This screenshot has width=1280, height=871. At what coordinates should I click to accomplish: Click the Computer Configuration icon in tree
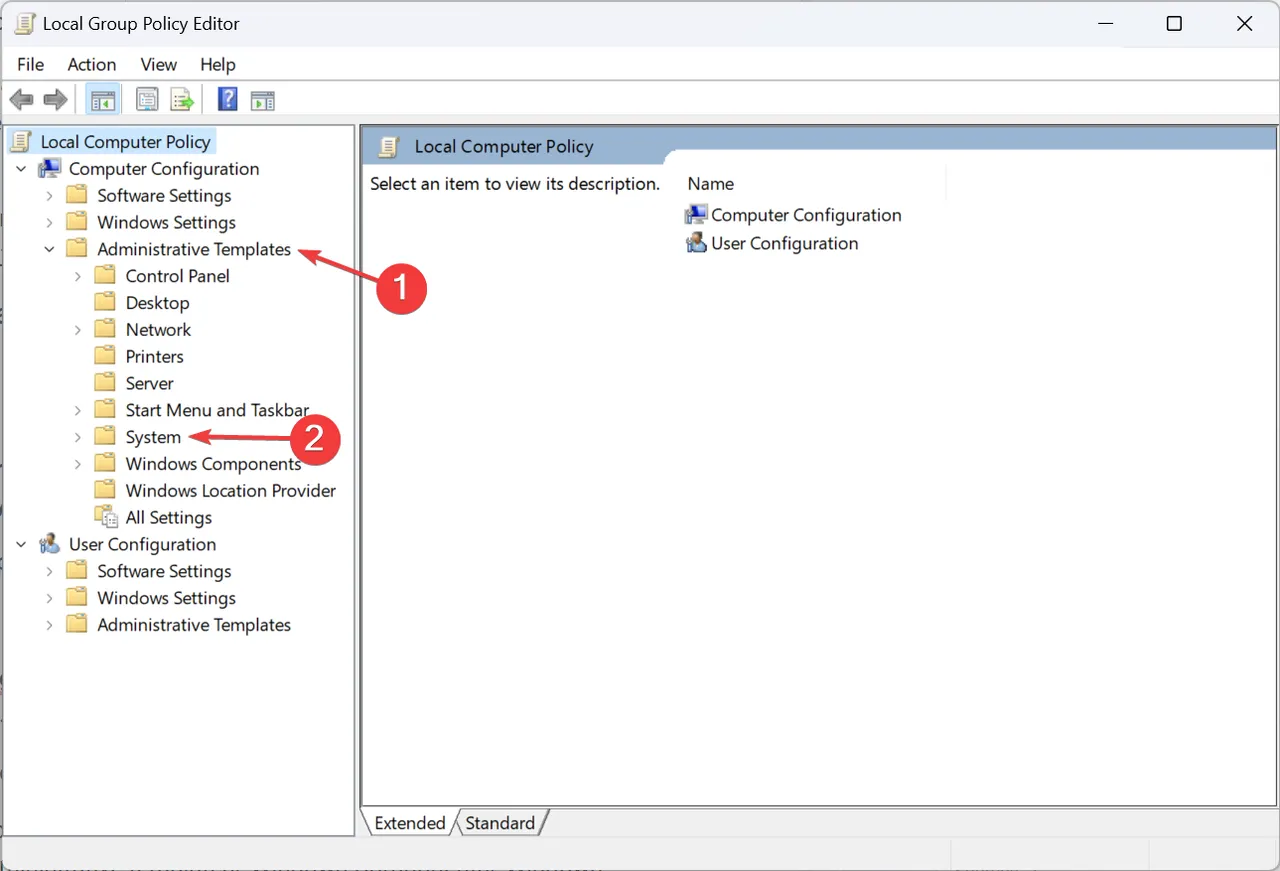click(50, 168)
